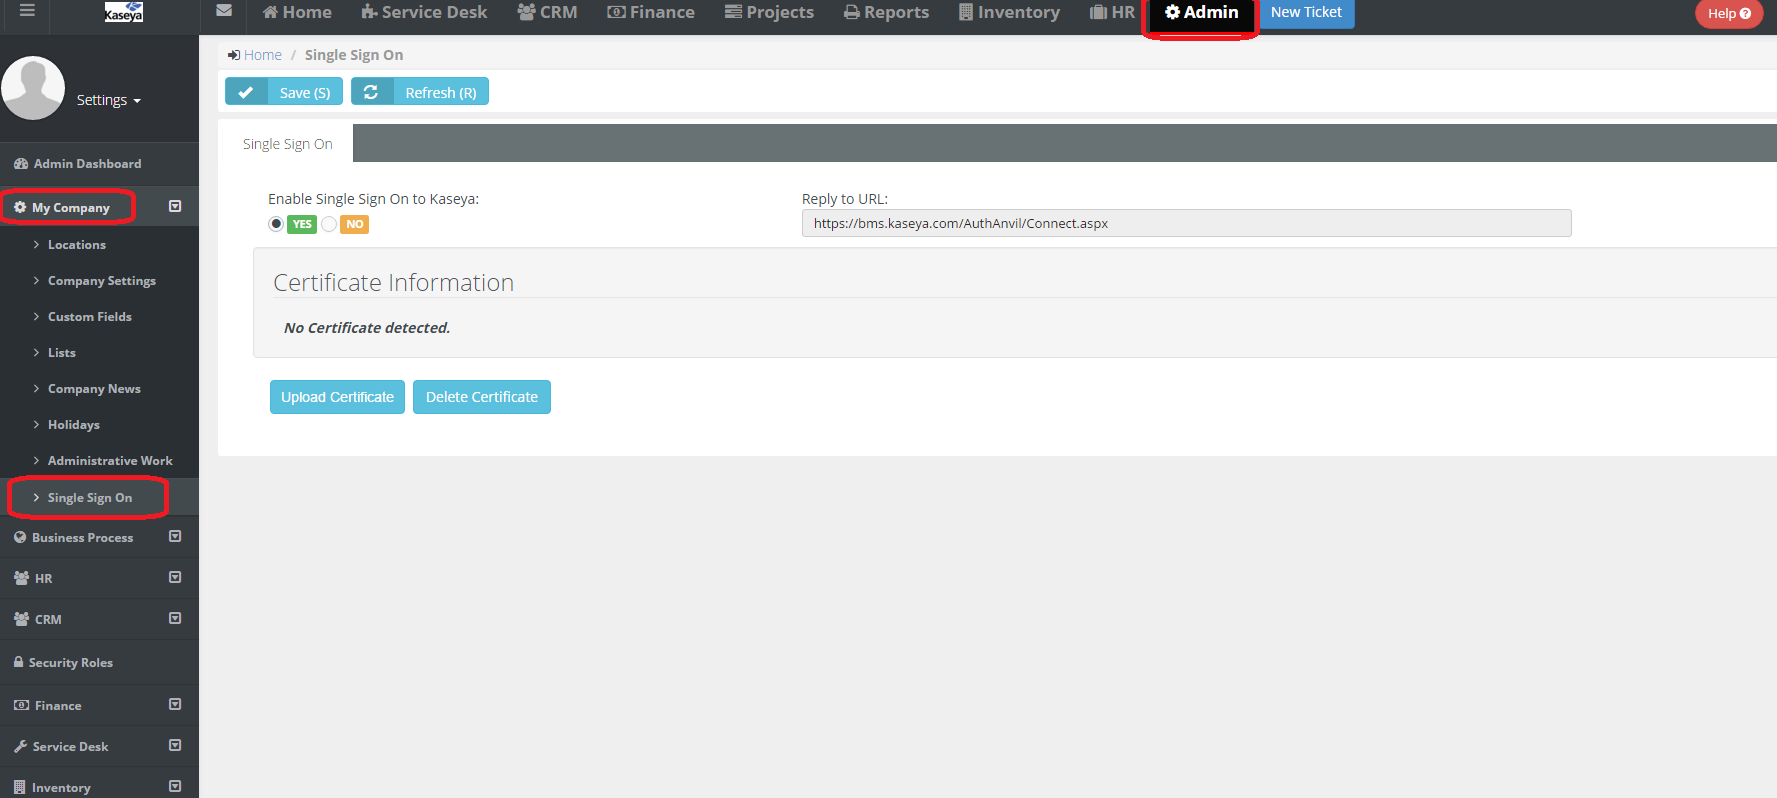Open Holidays in sidebar
This screenshot has width=1777, height=798.
[x=74, y=425]
